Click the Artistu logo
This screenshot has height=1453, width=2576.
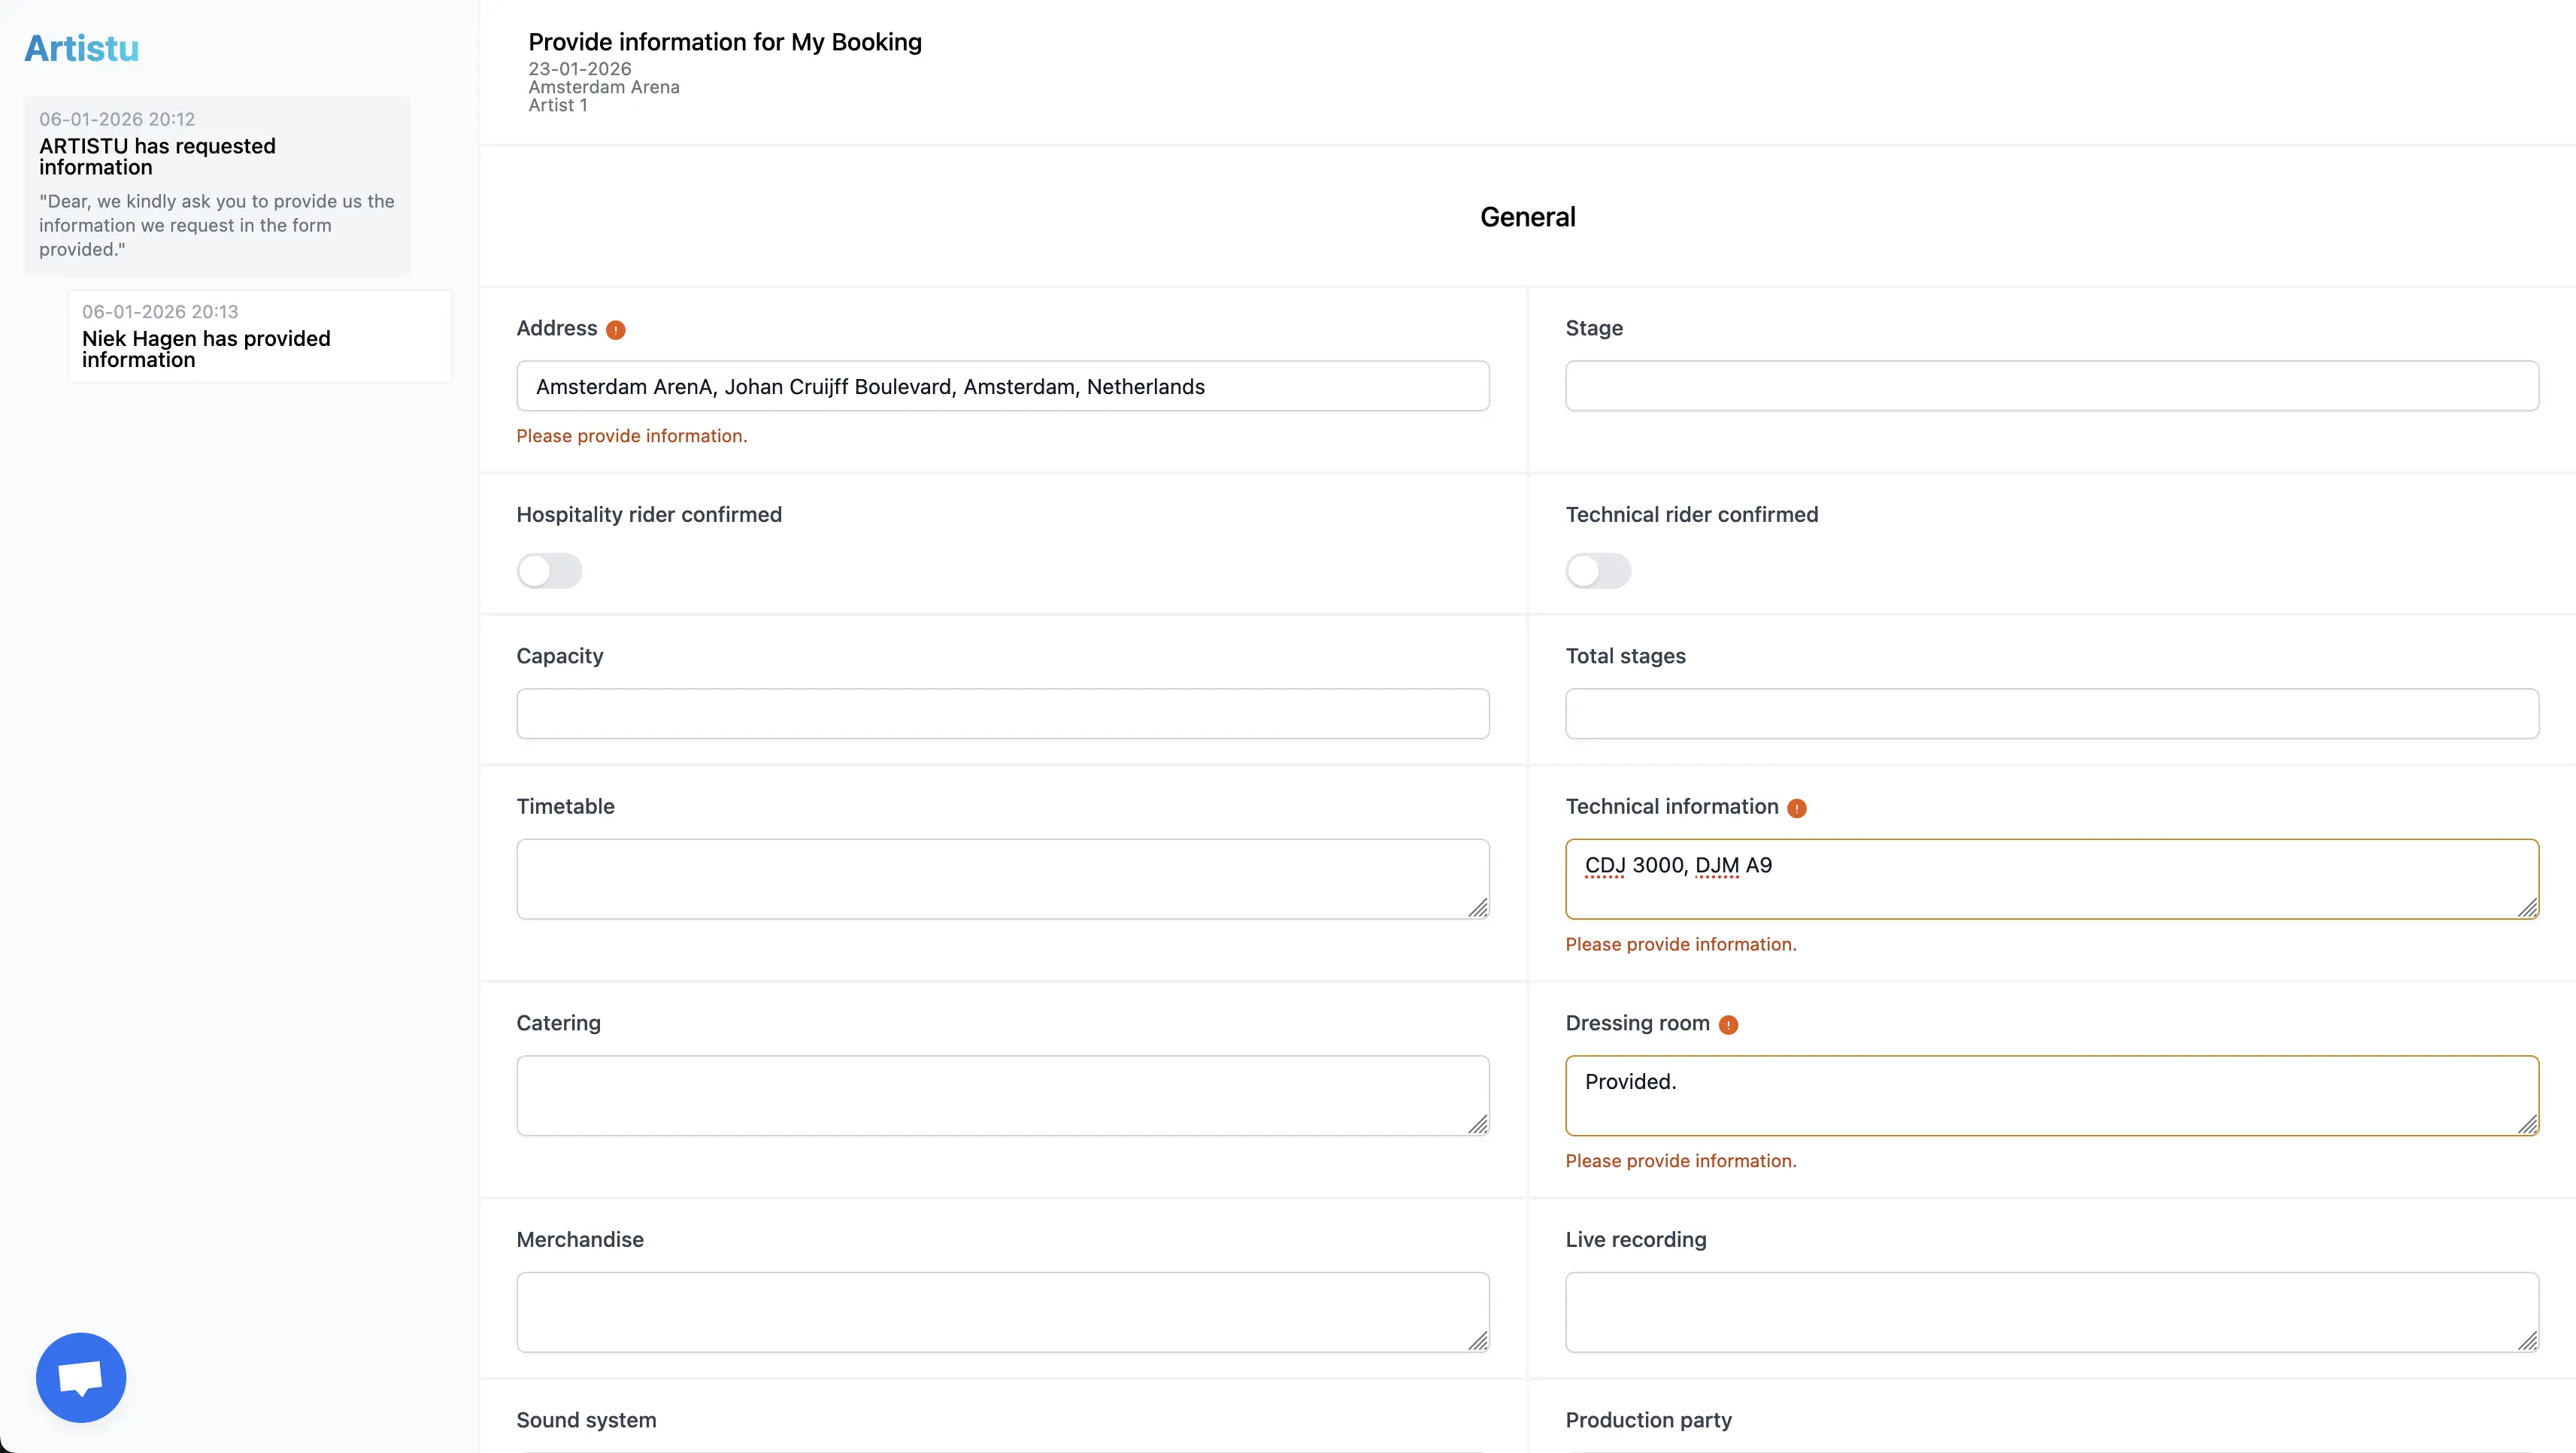[x=82, y=48]
